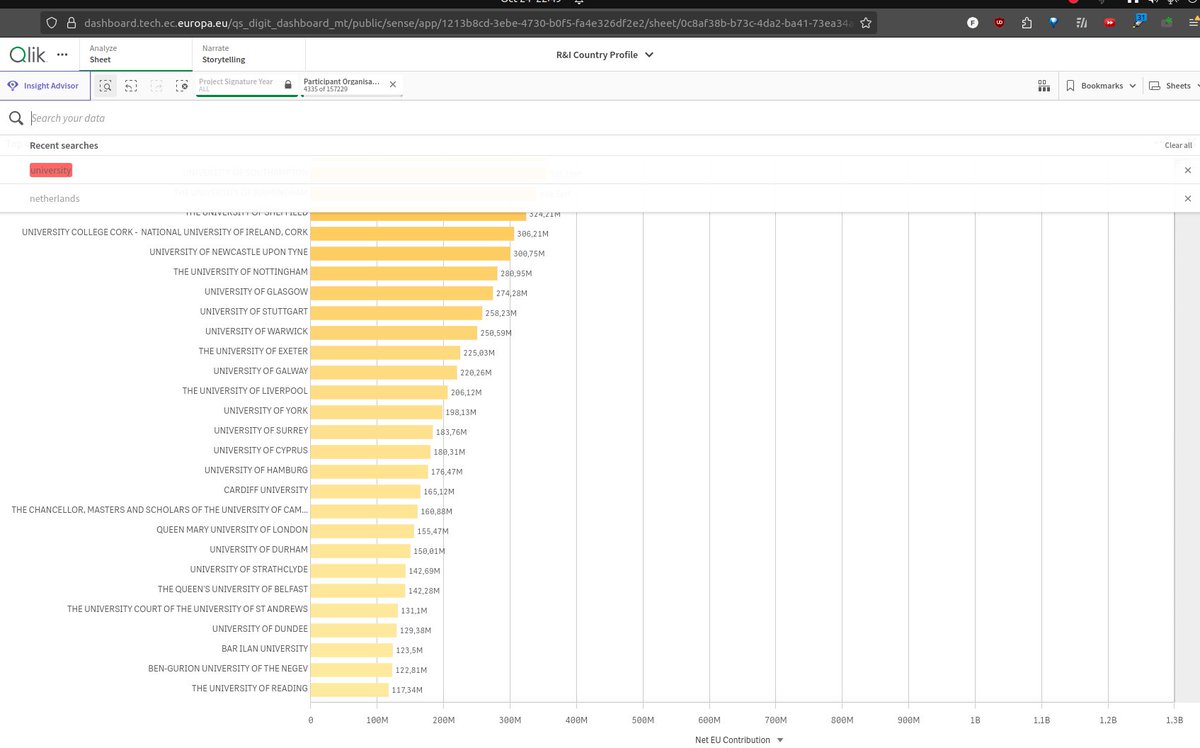Viewport: 1200px width, 748px height.
Task: Click label UNIVERSITY OF DUNDEE
Action: coord(260,629)
